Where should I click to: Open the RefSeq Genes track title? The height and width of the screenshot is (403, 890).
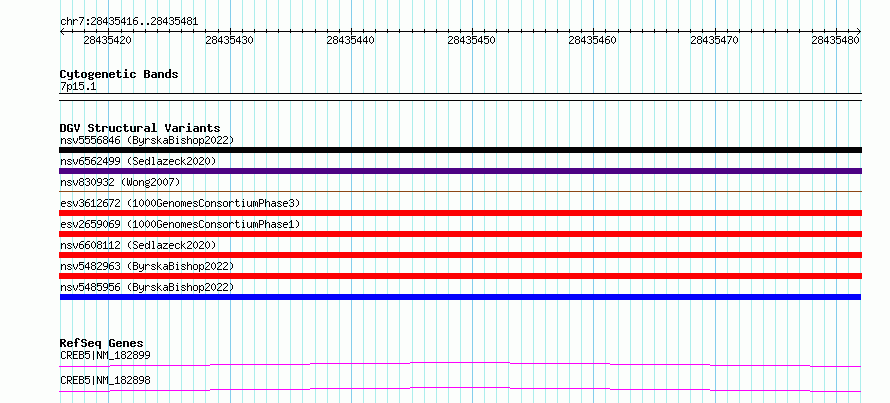(x=102, y=343)
